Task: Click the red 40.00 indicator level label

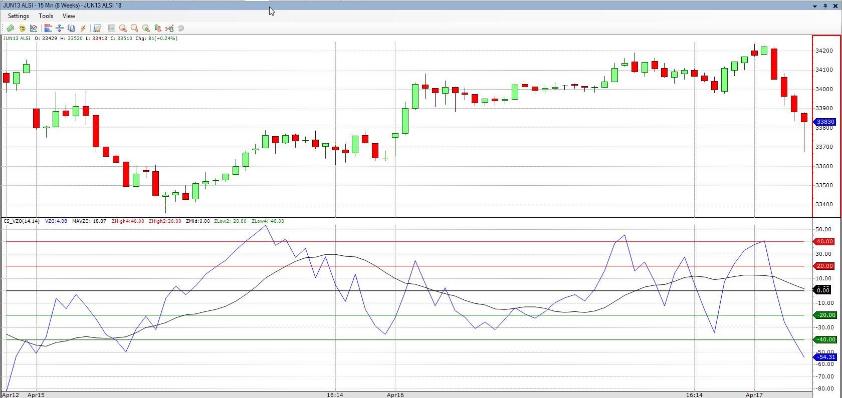Action: coord(825,242)
